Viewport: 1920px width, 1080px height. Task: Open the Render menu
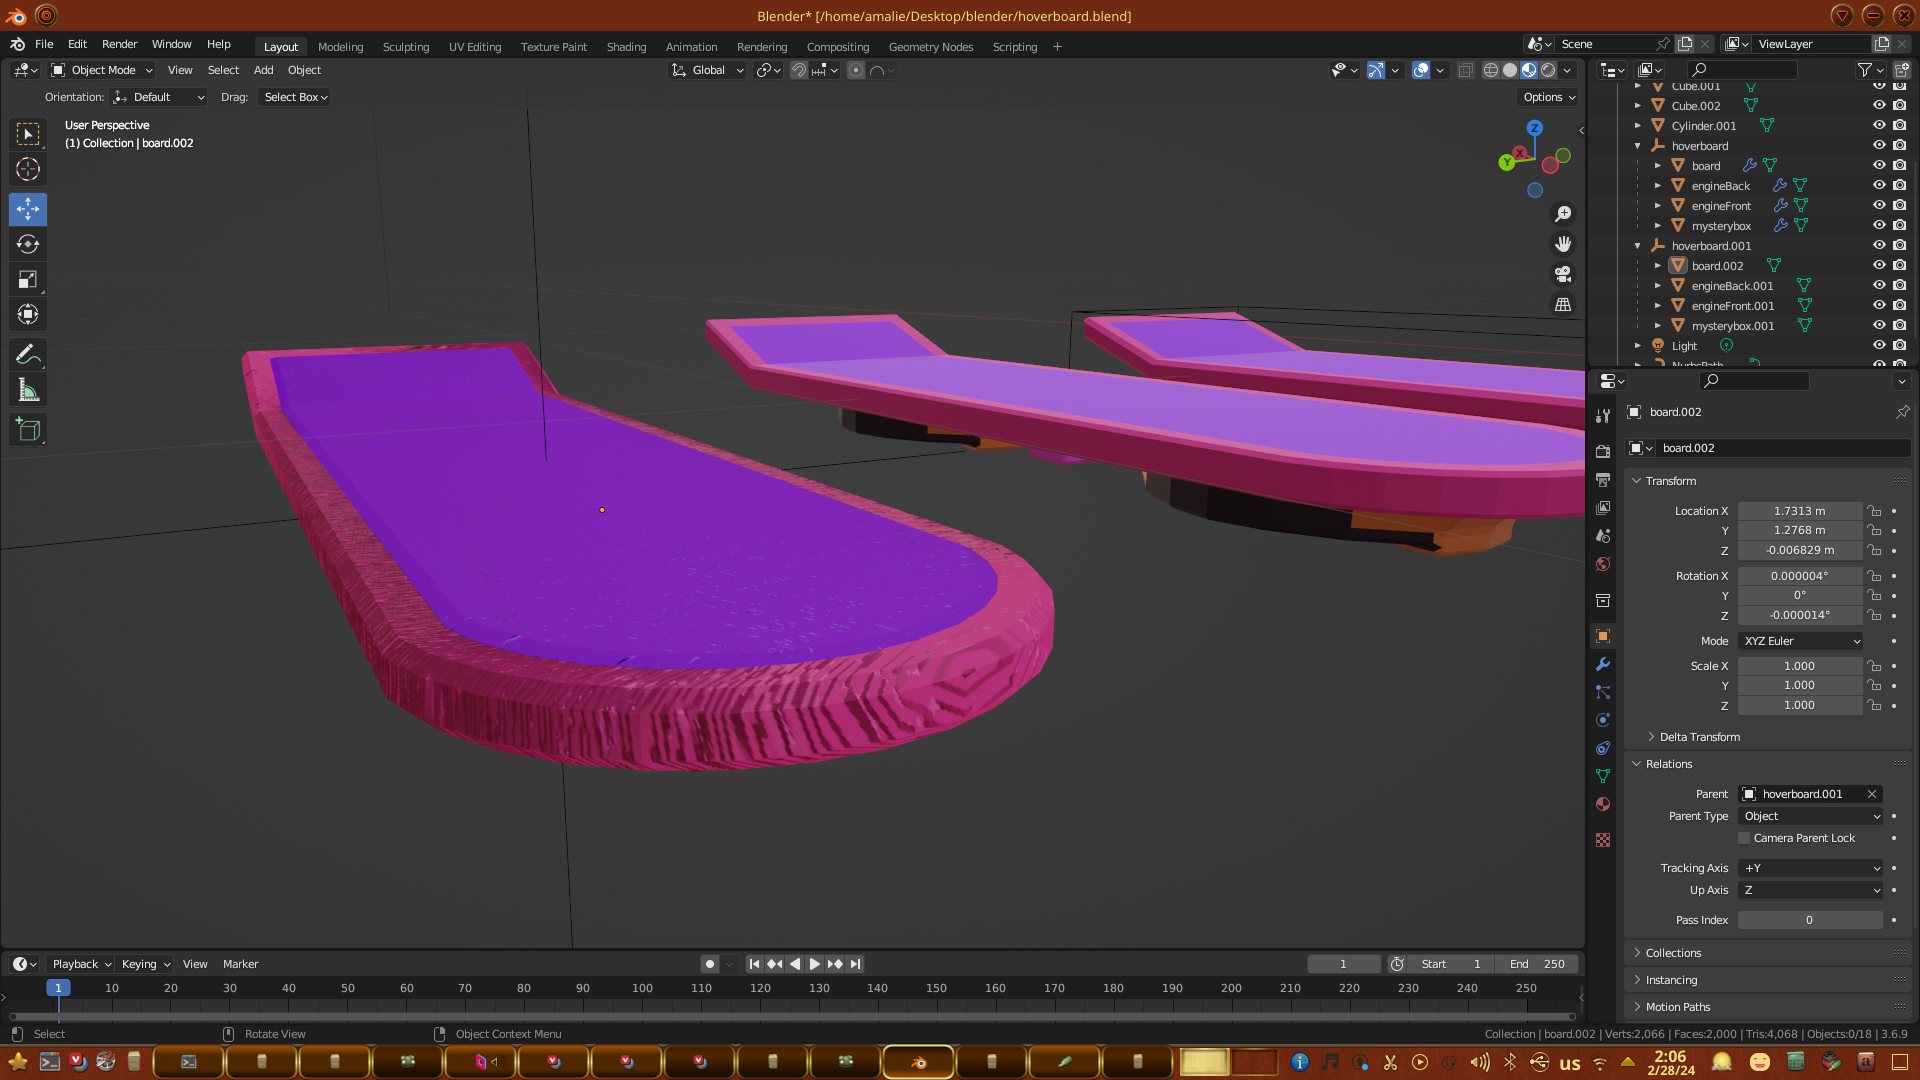coord(119,44)
